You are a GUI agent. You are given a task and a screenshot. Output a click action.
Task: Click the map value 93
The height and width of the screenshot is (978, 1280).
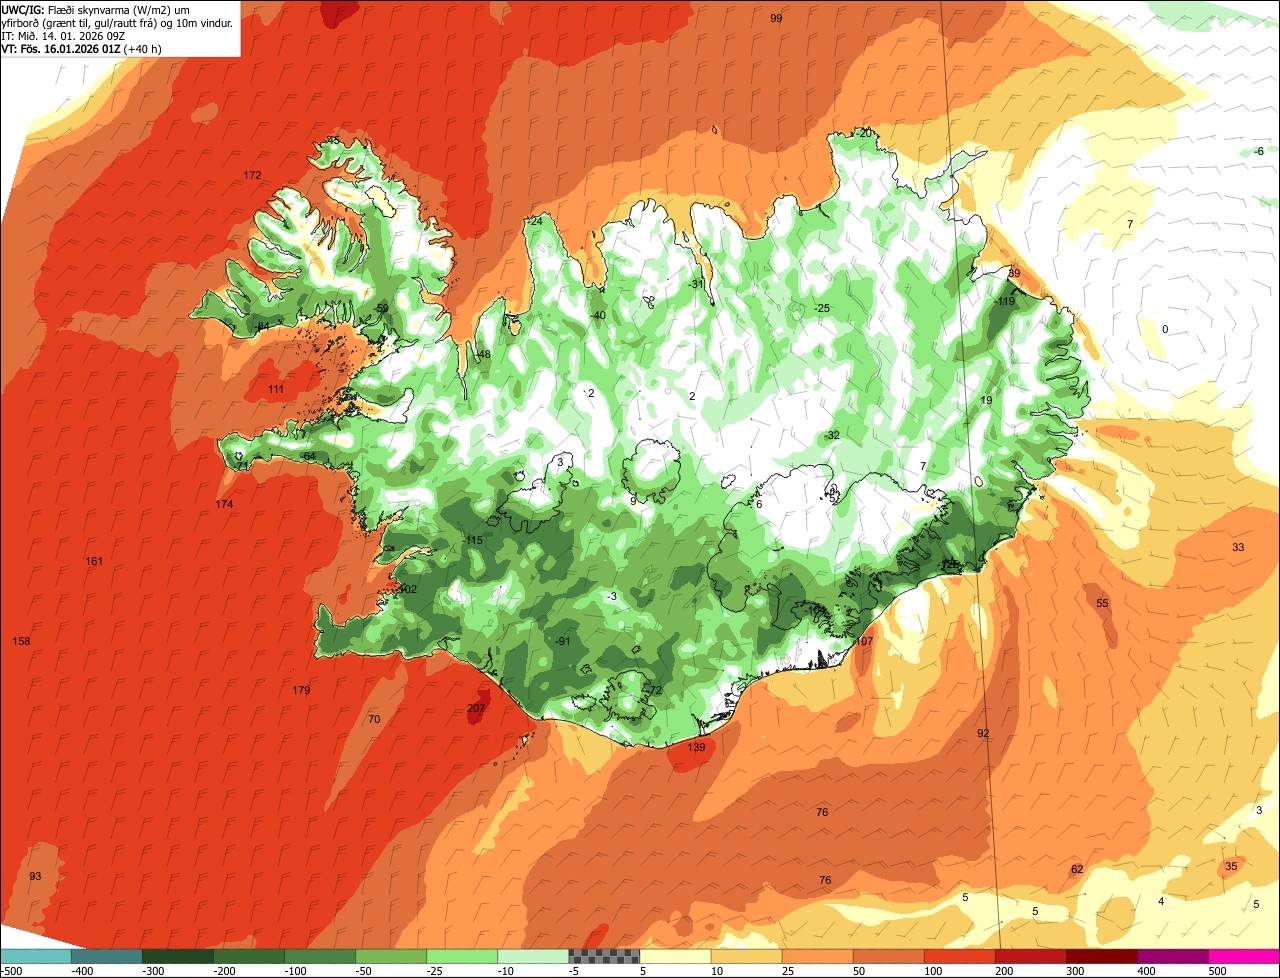pos(35,876)
